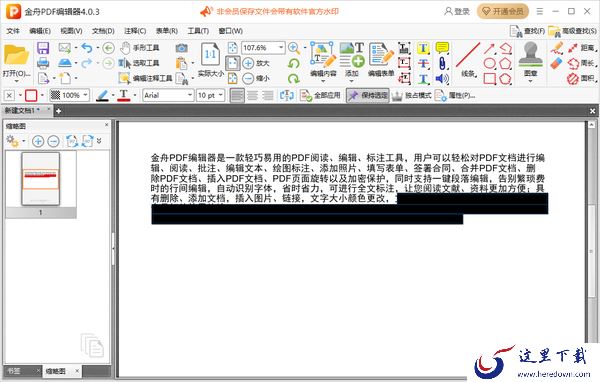Screen dimensions: 600x382
Task: Click the Login (登录) button
Action: tap(457, 11)
